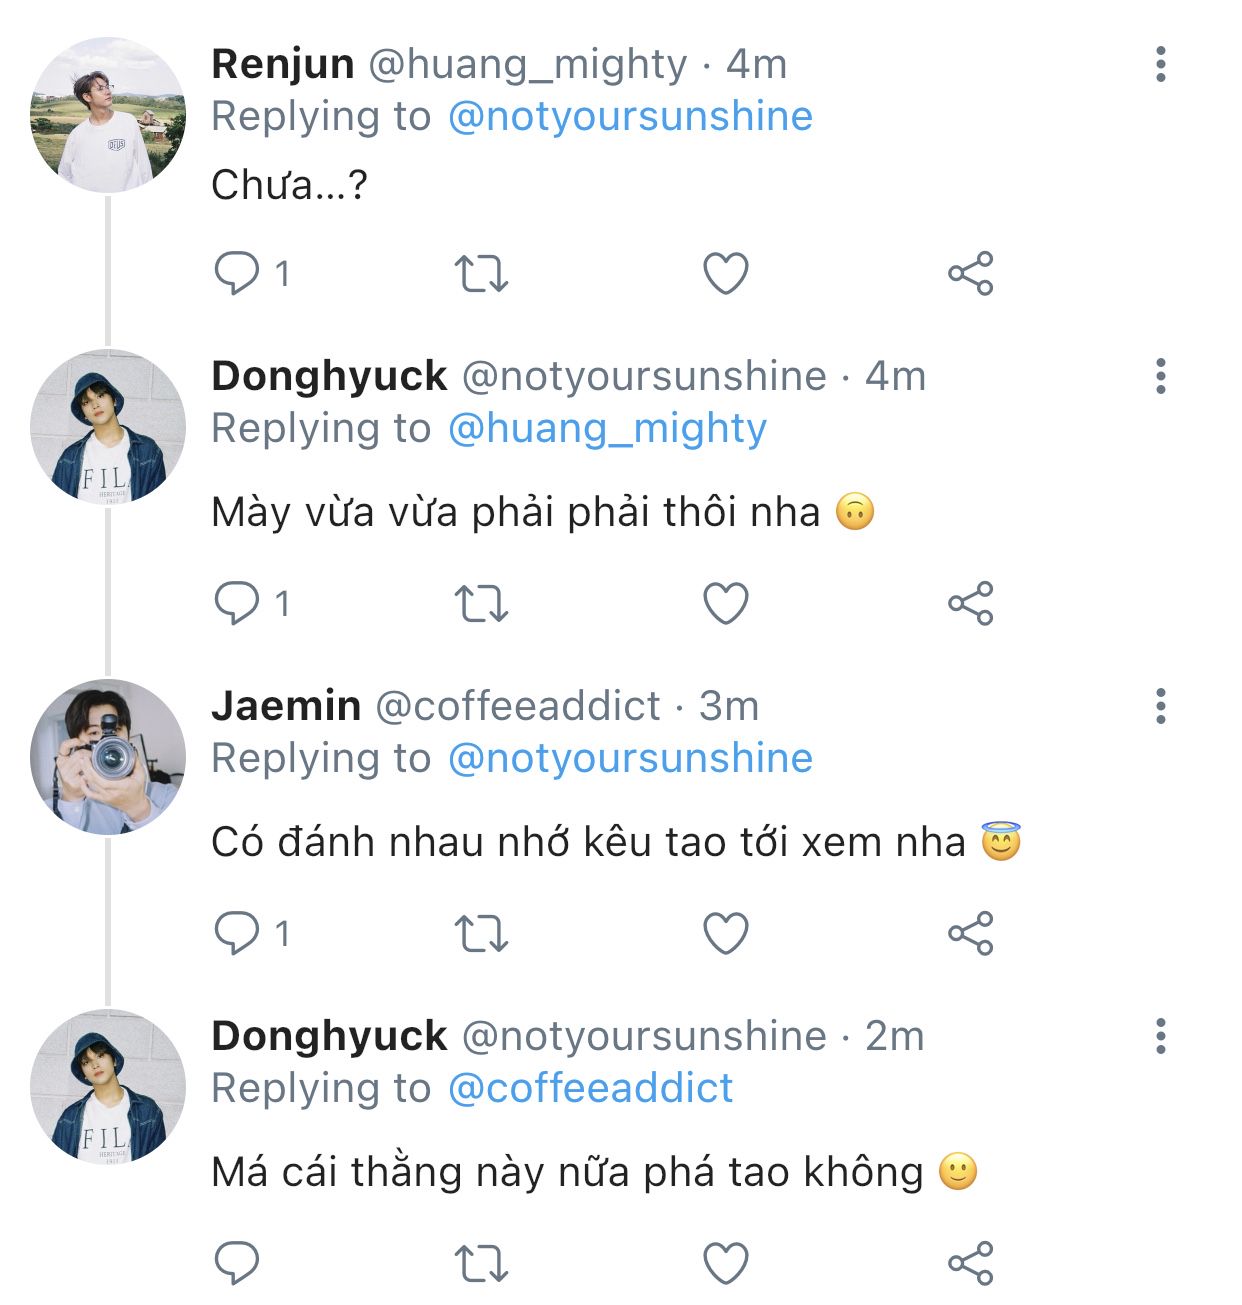This screenshot has width=1242, height=1305.
Task: Click reply icon on Renjun's tweet
Action: click(x=237, y=273)
